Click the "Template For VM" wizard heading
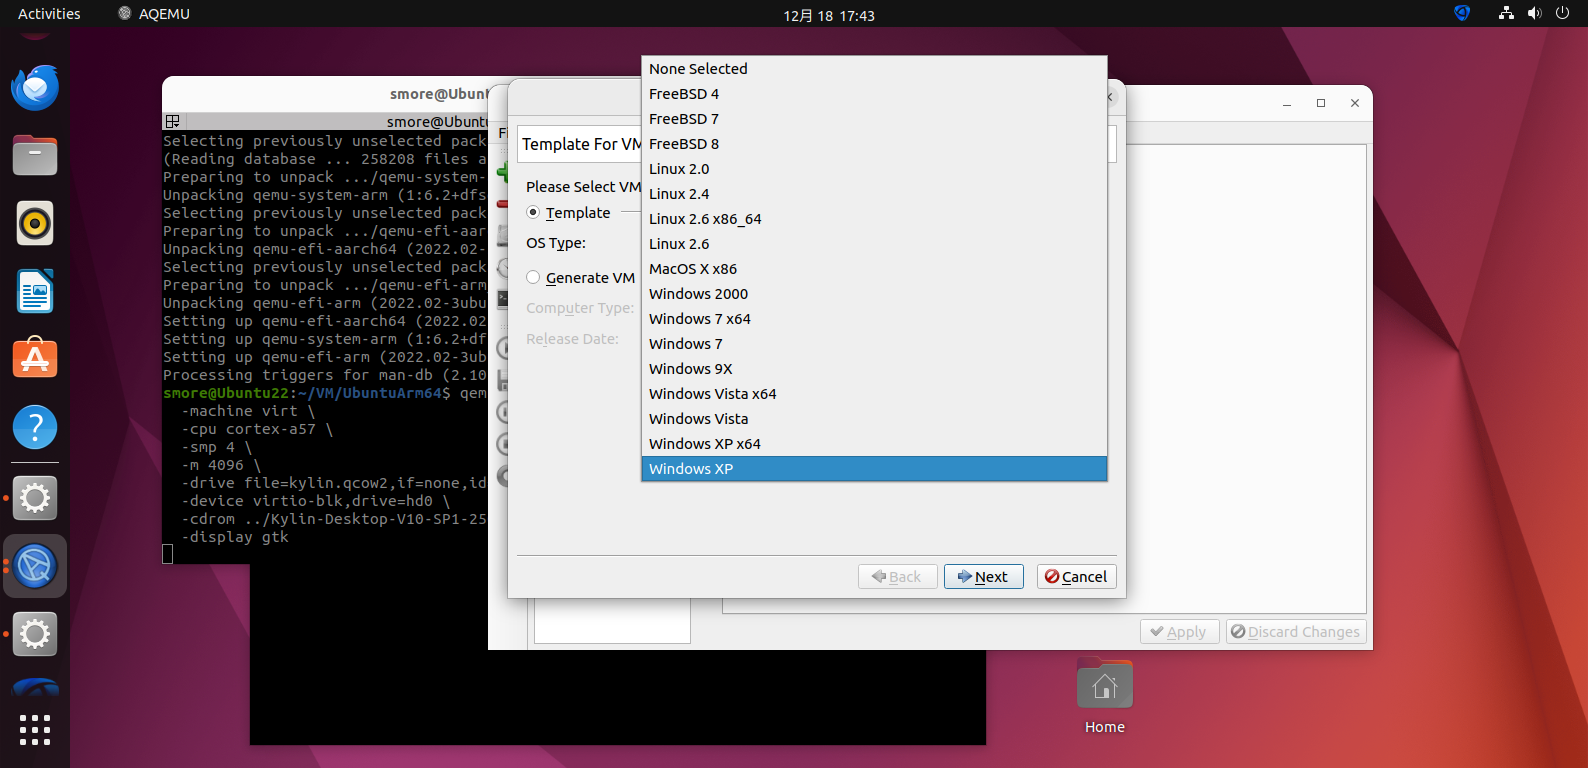Image resolution: width=1588 pixels, height=768 pixels. point(581,144)
